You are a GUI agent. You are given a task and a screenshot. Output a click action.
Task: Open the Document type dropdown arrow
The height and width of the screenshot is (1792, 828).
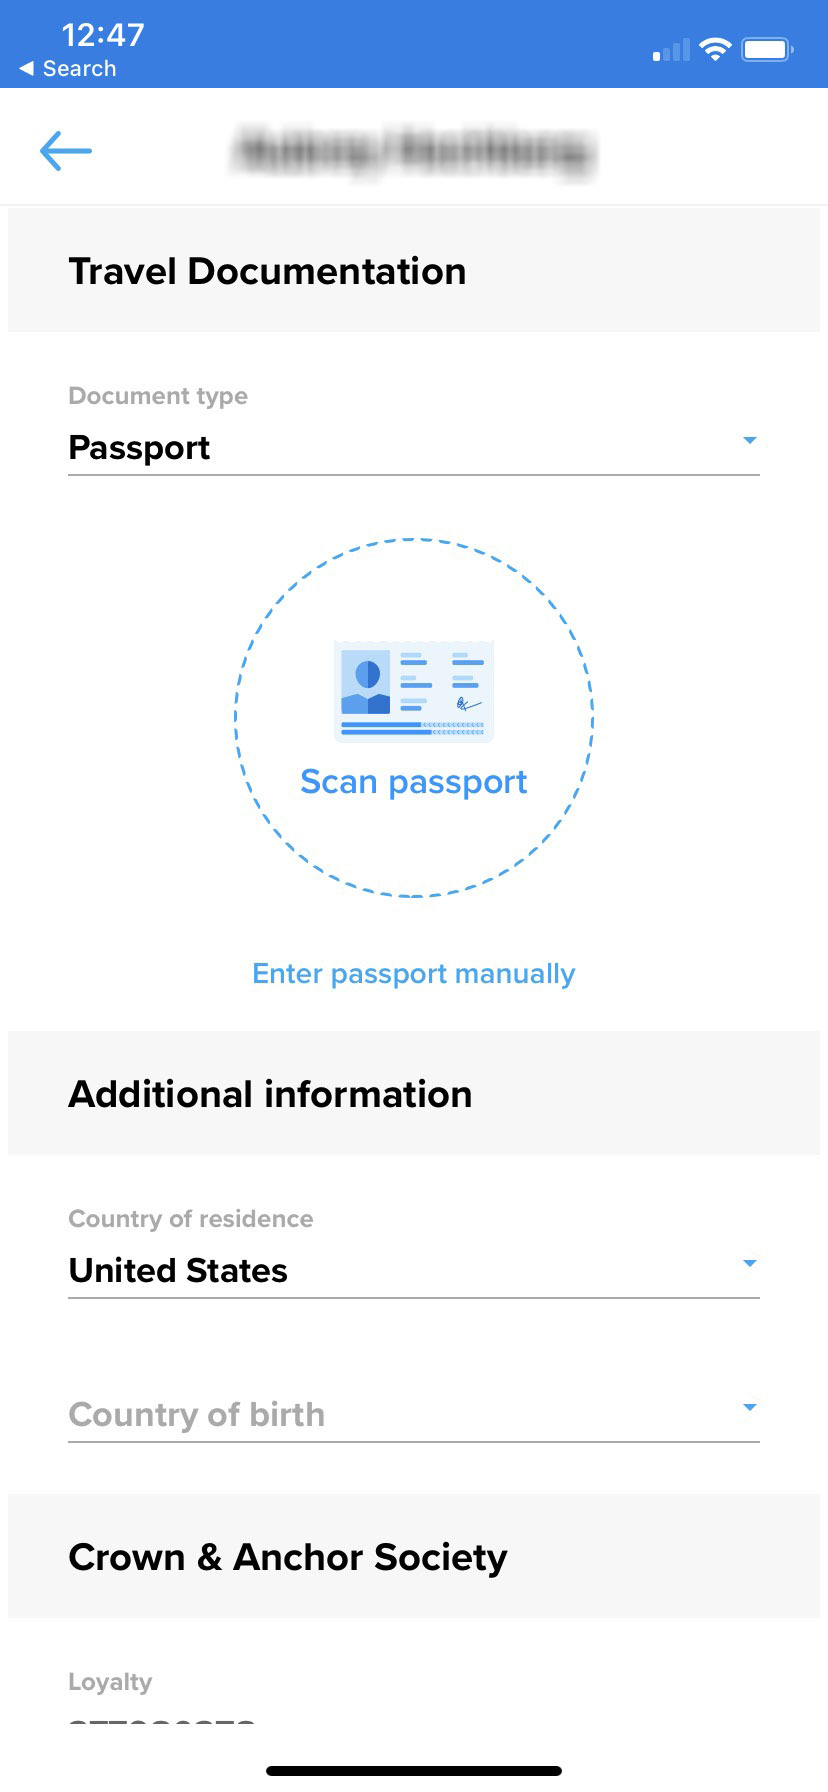750,440
